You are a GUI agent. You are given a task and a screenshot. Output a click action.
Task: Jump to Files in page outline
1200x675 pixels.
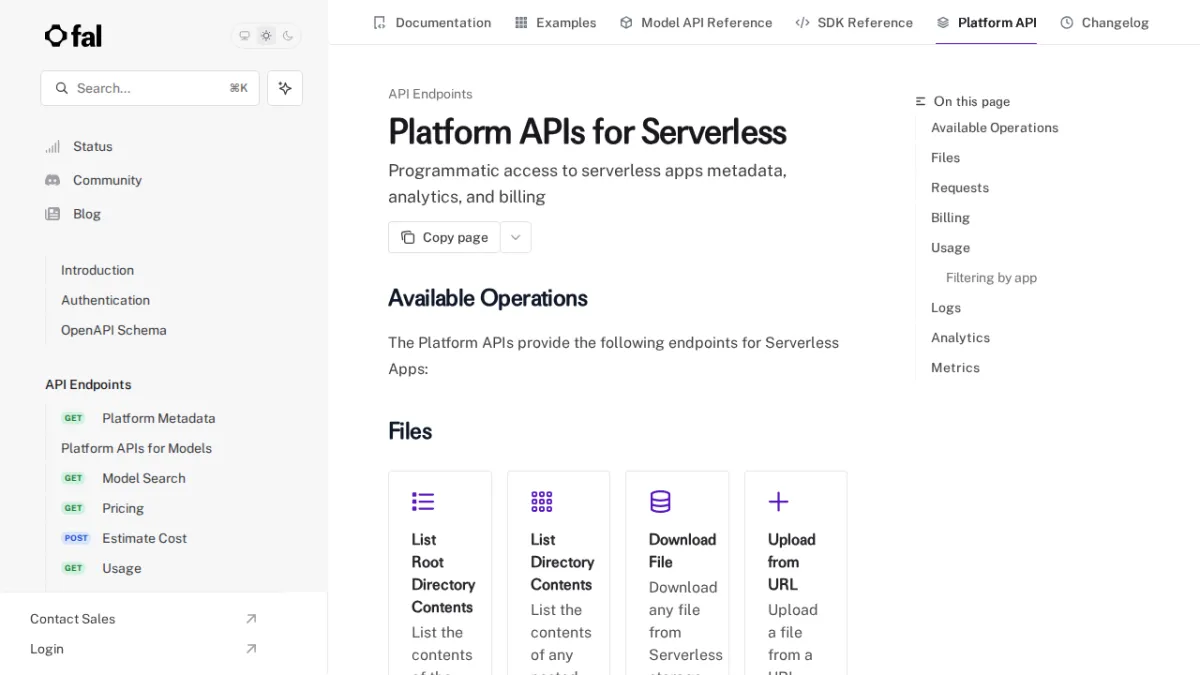(945, 158)
